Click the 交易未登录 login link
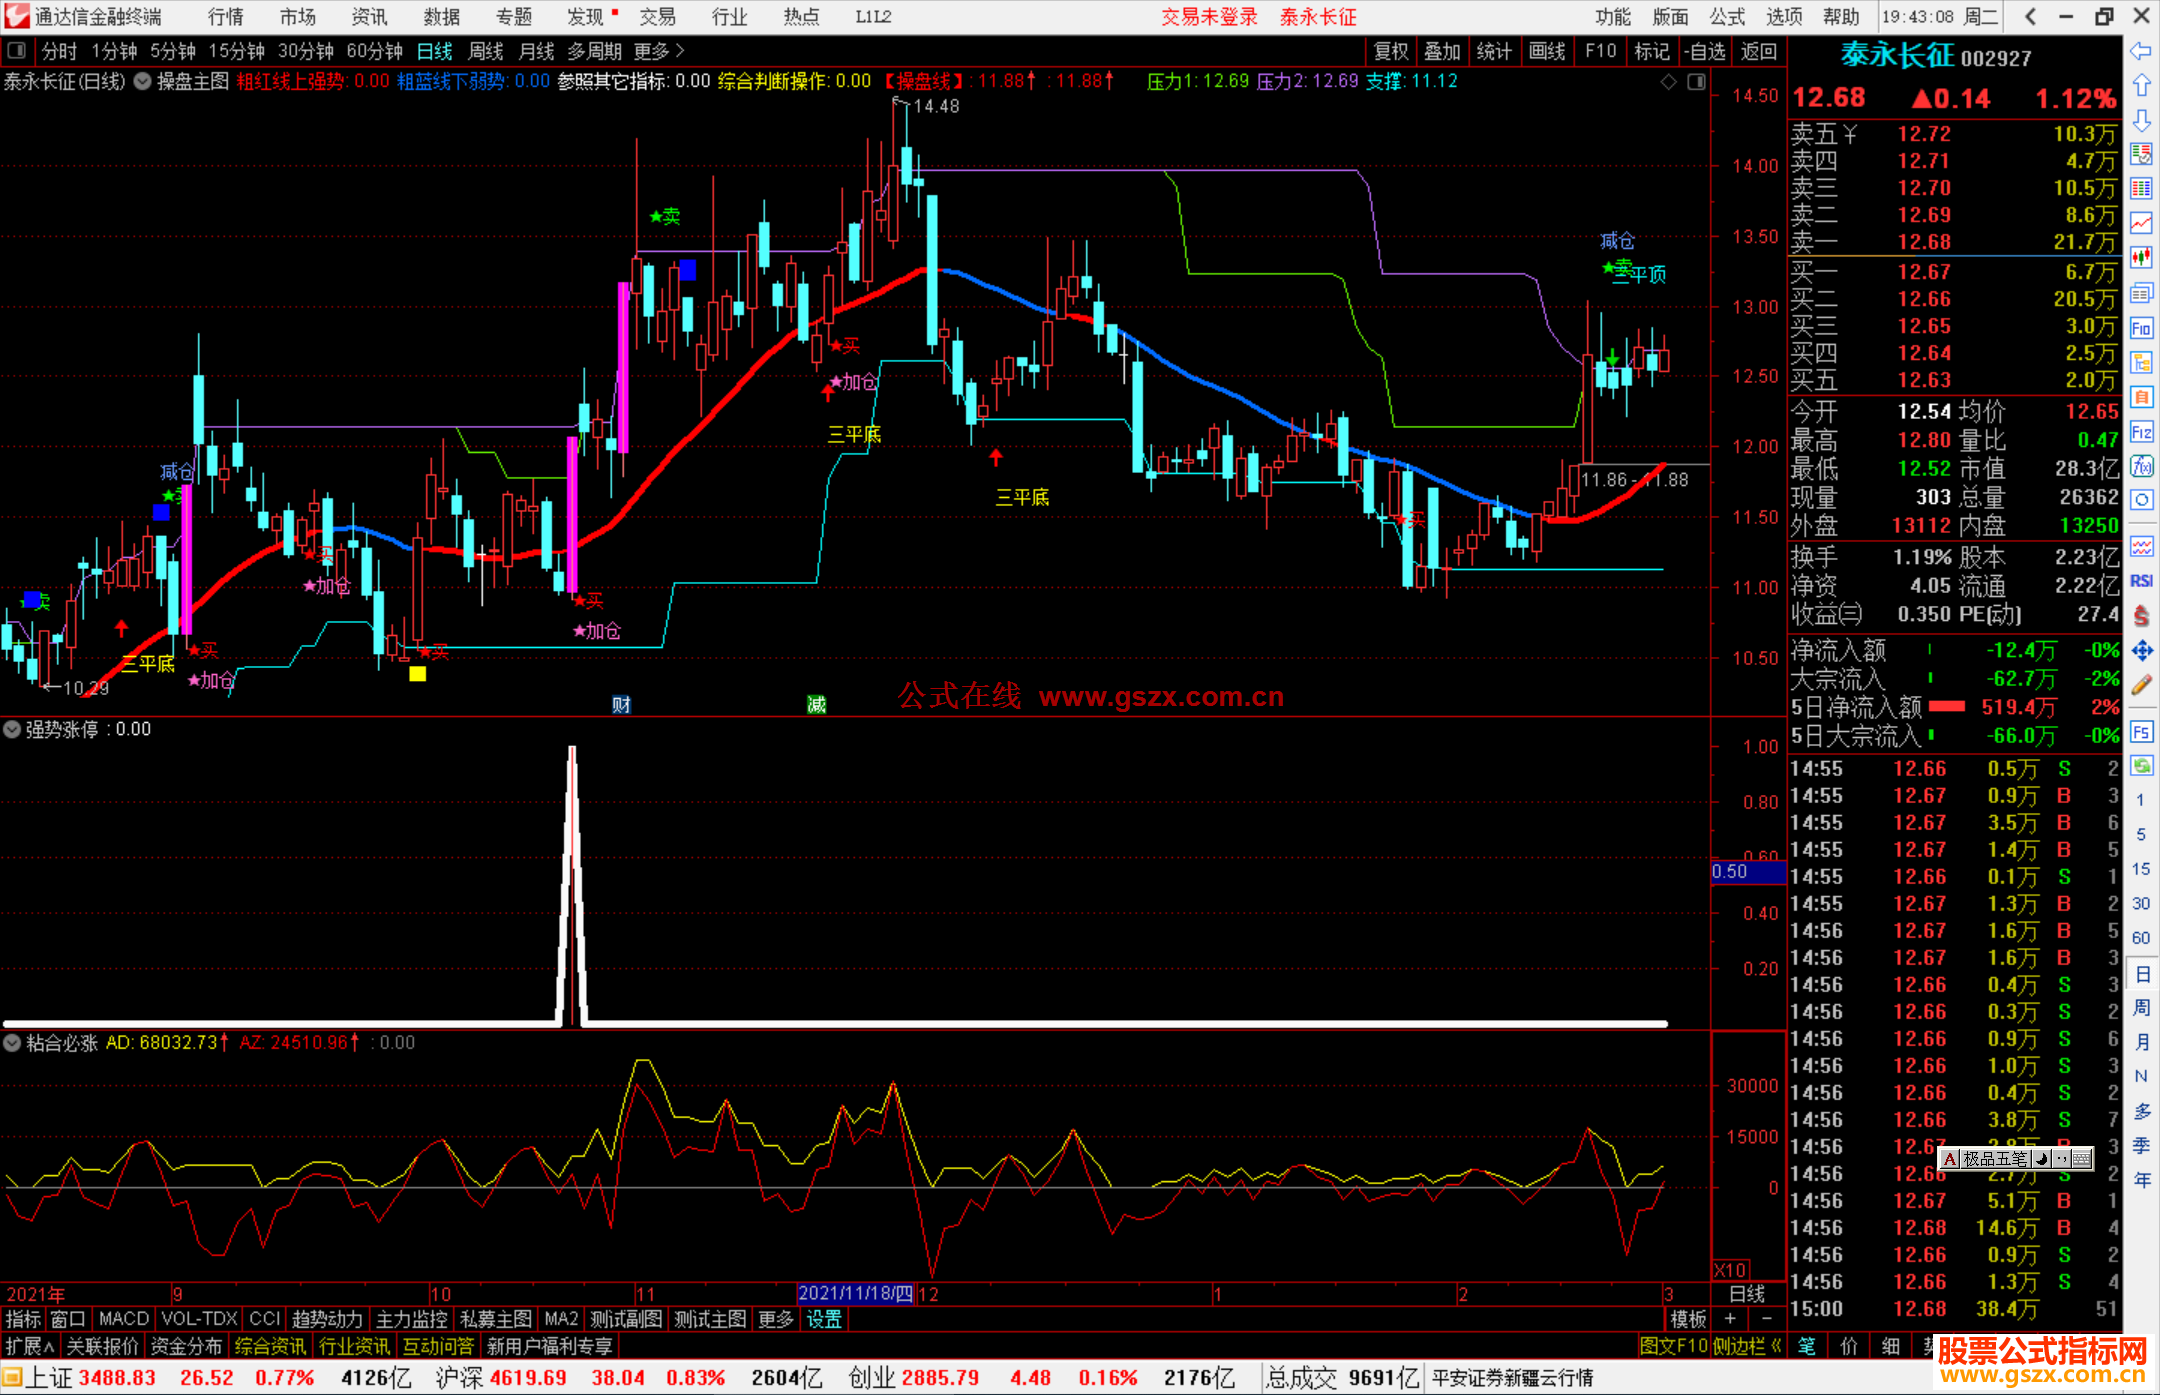The height and width of the screenshot is (1395, 2160). coord(1209,17)
